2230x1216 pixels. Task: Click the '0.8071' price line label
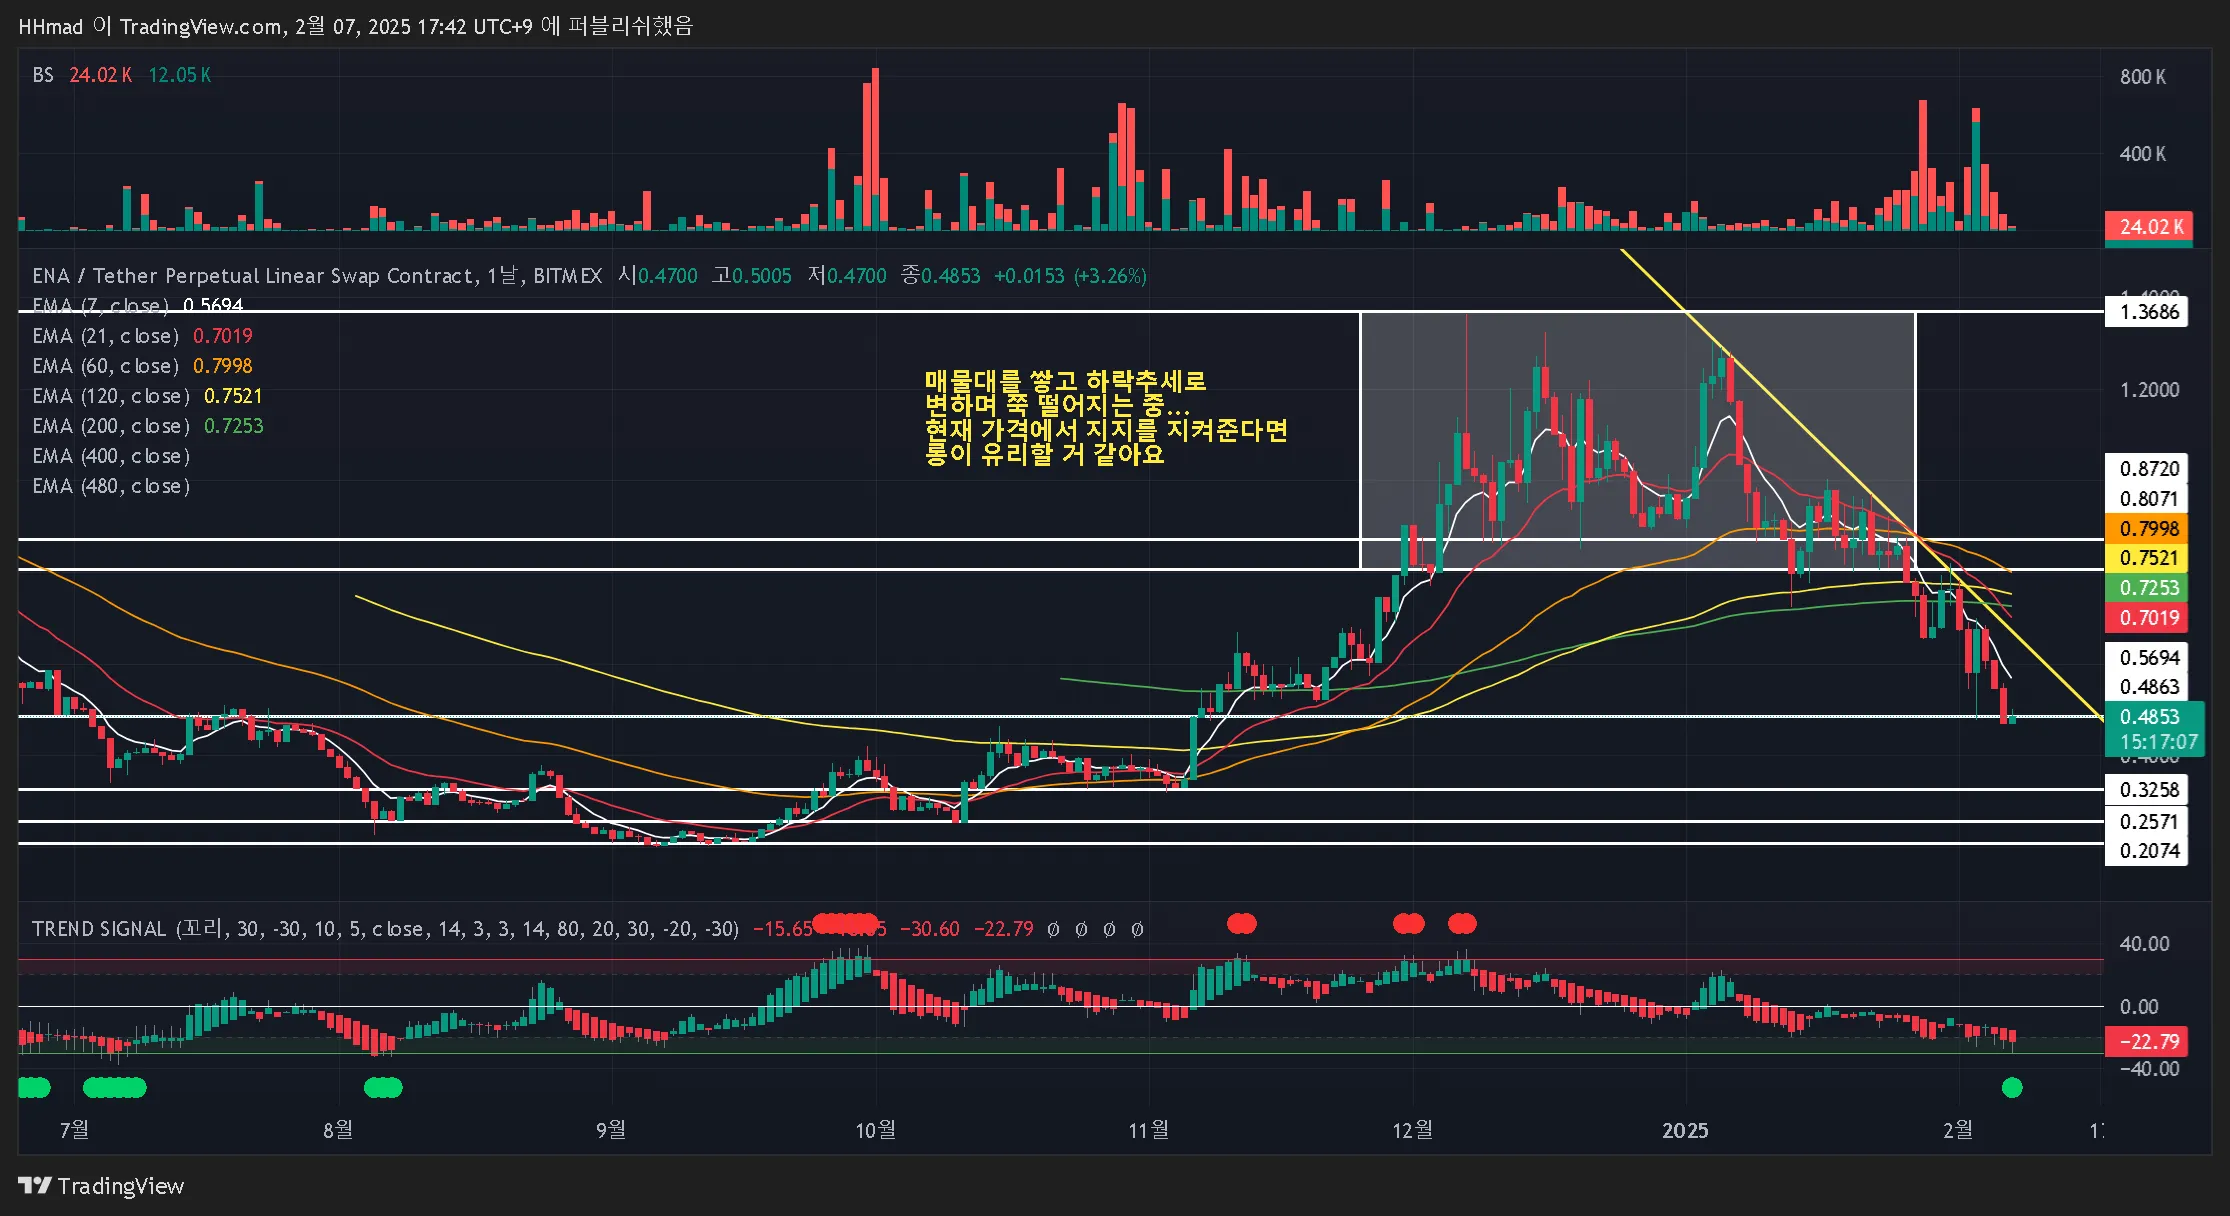pyautogui.click(x=2147, y=499)
